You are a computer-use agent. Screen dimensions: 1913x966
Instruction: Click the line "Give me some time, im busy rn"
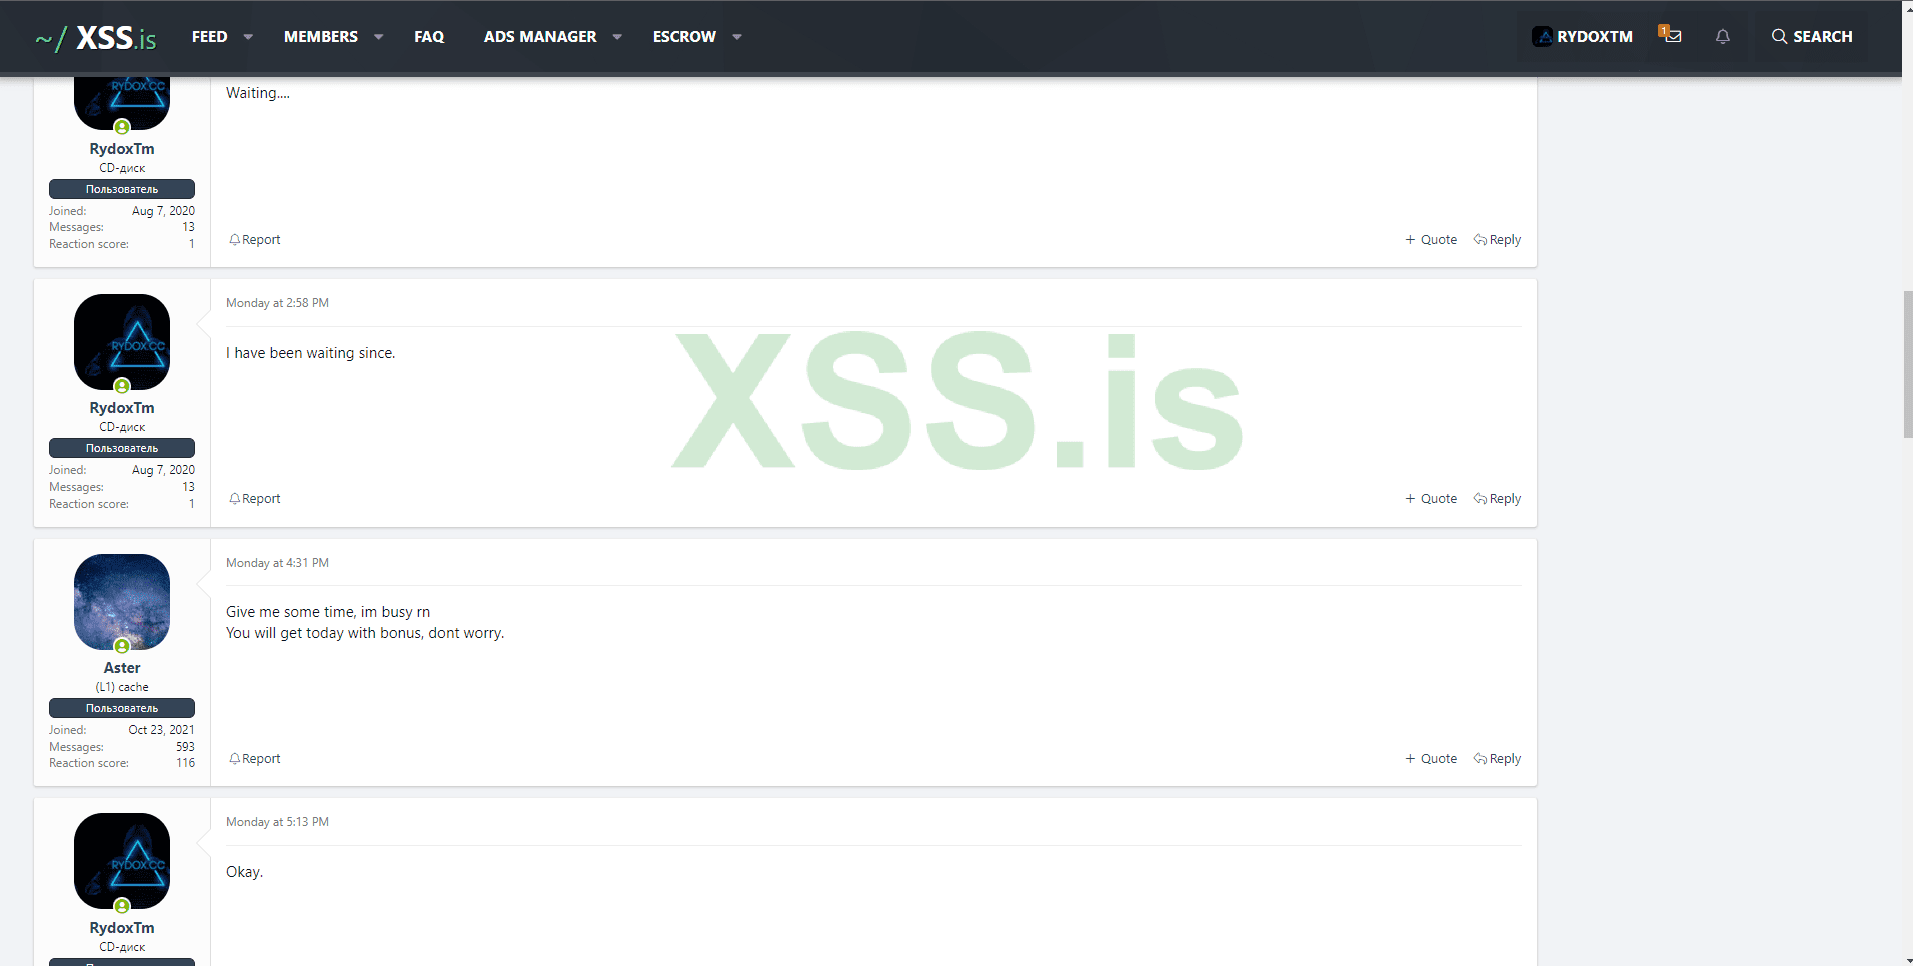[328, 612]
